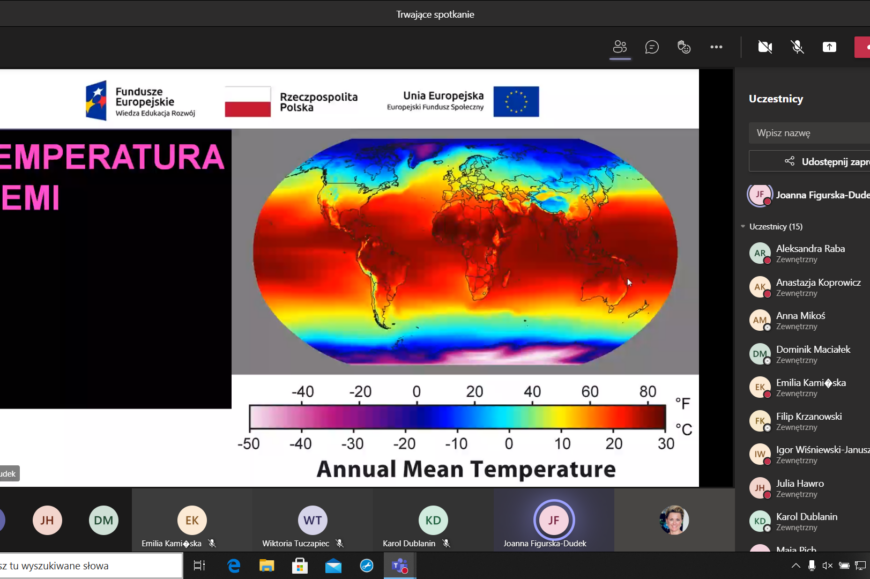Select Joanna Figurska-Dudek video tile
870x579 pixels.
(x=554, y=520)
